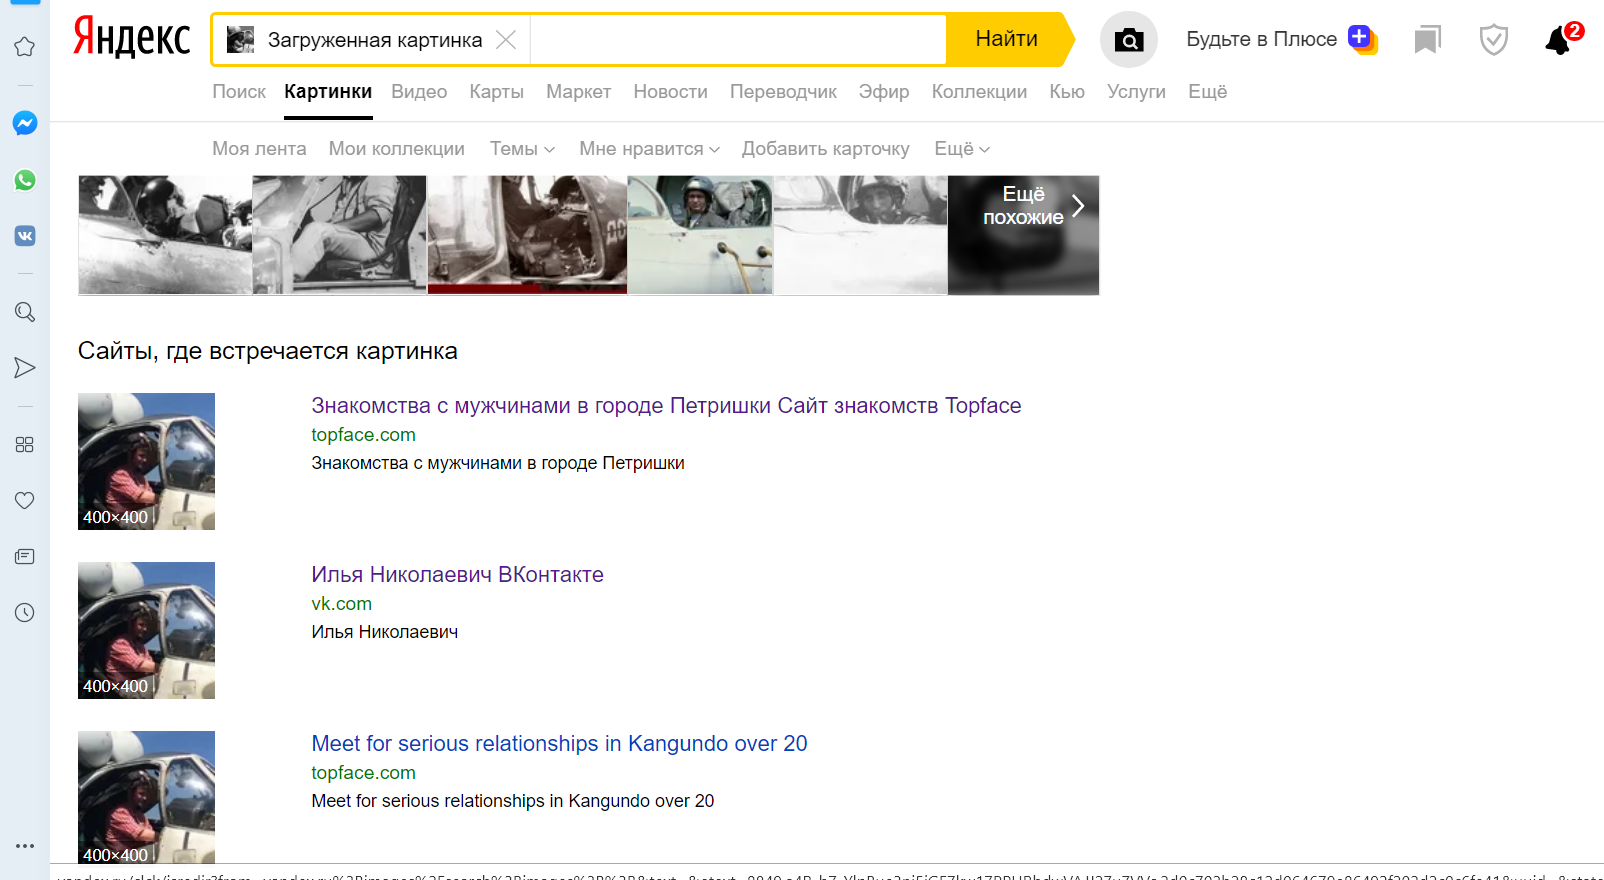Open Facebook Messenger in the sidebar
Image resolution: width=1604 pixels, height=880 pixels.
click(x=25, y=123)
